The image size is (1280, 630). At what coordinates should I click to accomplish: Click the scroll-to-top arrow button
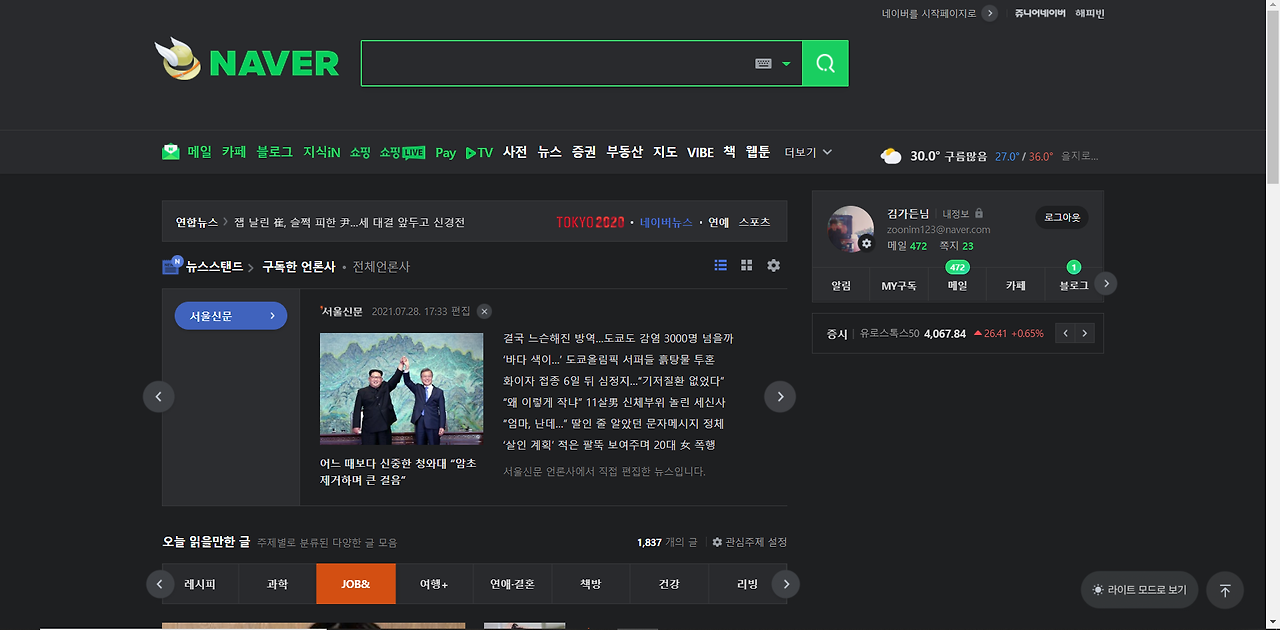point(1224,590)
